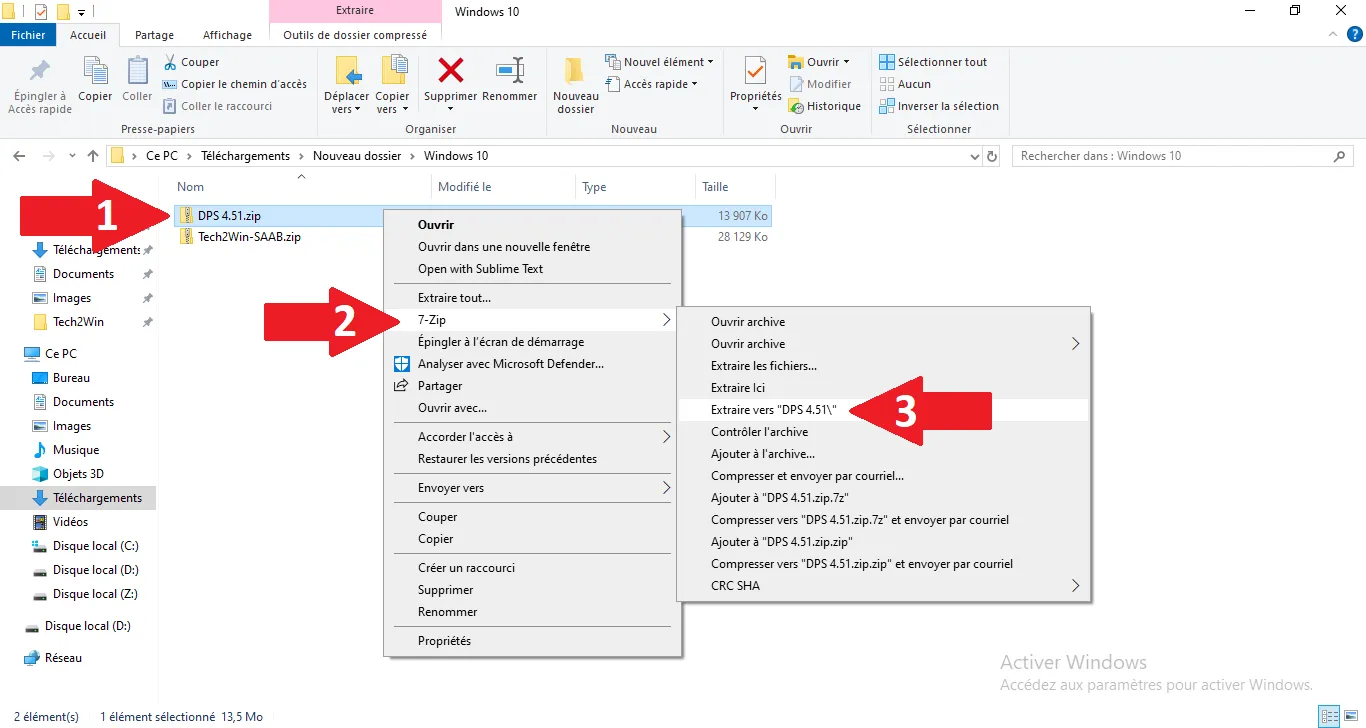This screenshot has height=728, width=1366.
Task: Click the search box for Windows 10
Action: coord(1170,156)
